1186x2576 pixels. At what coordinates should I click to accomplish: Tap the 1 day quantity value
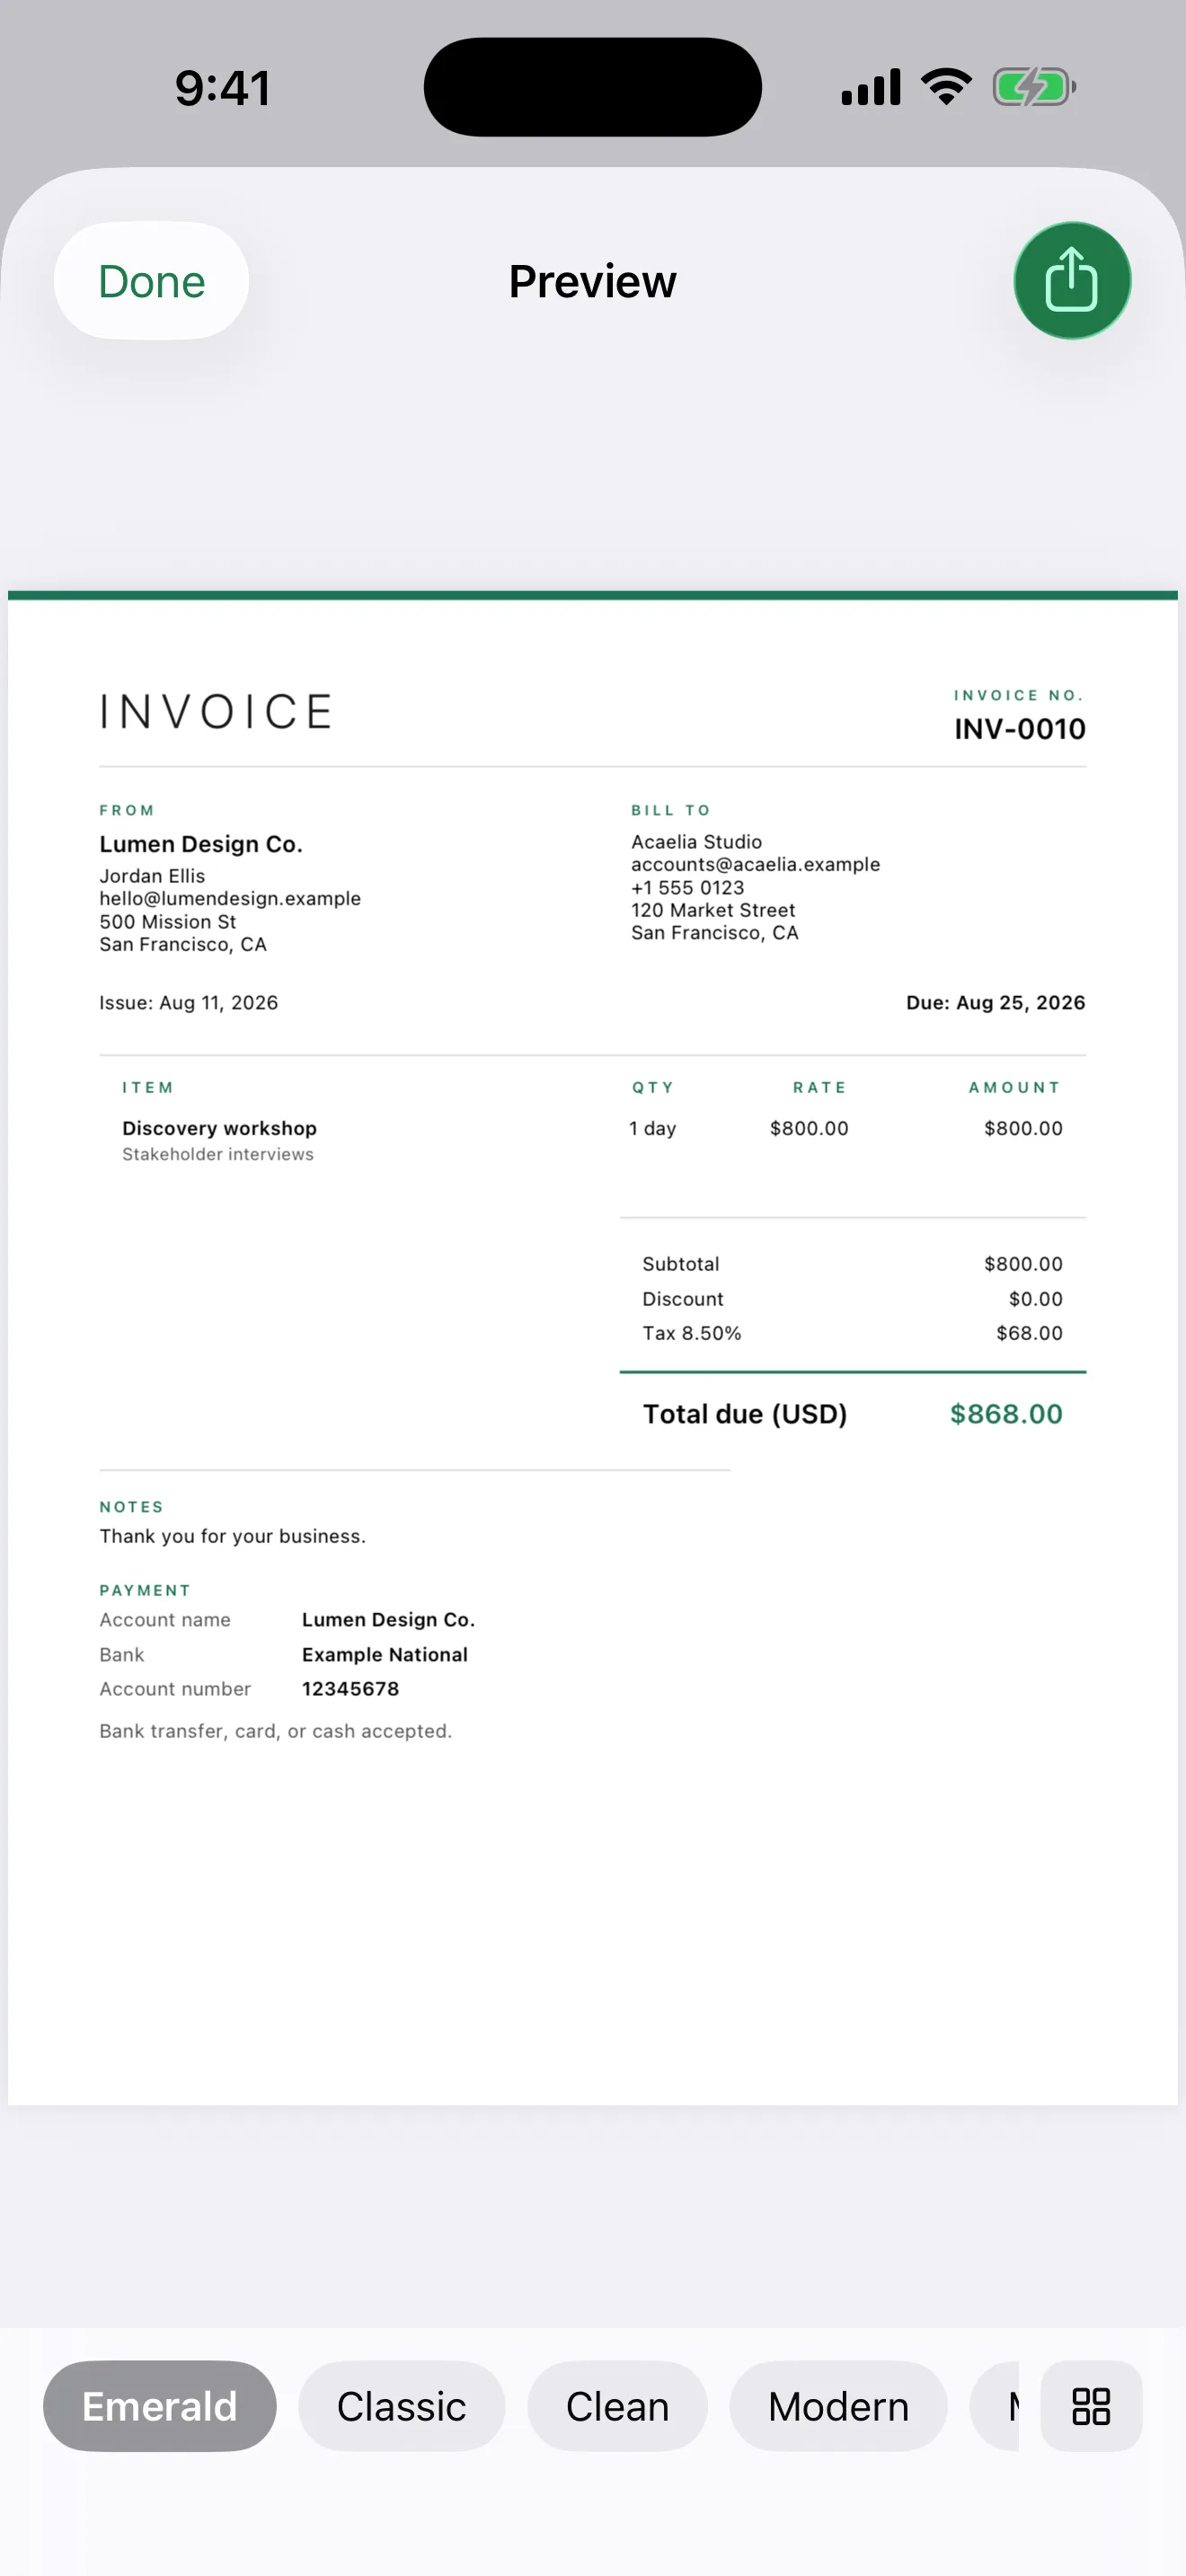coord(653,1128)
